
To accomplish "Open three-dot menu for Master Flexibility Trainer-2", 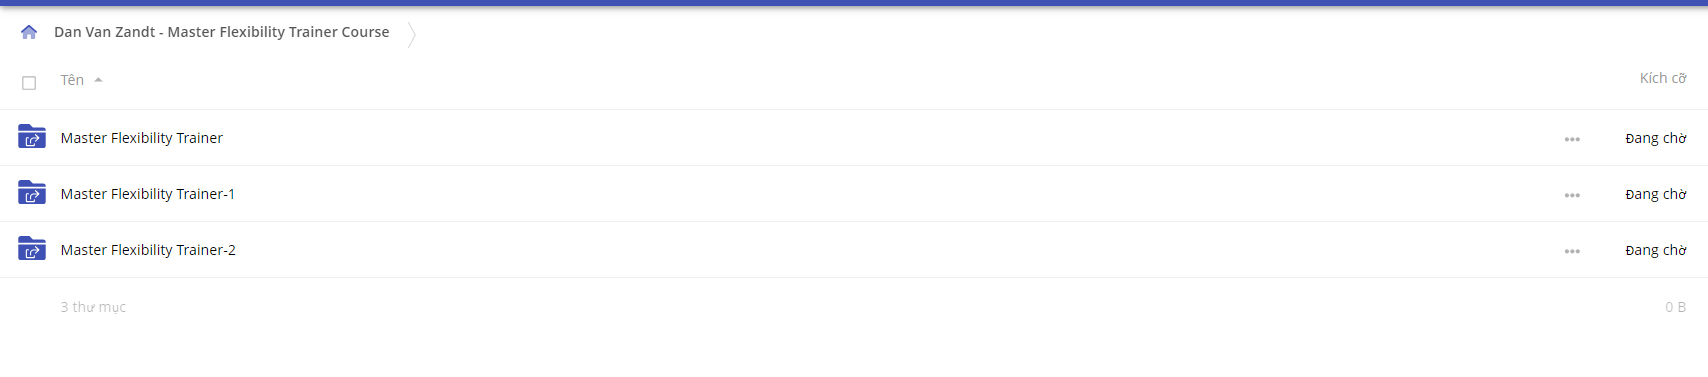I will pyautogui.click(x=1572, y=251).
